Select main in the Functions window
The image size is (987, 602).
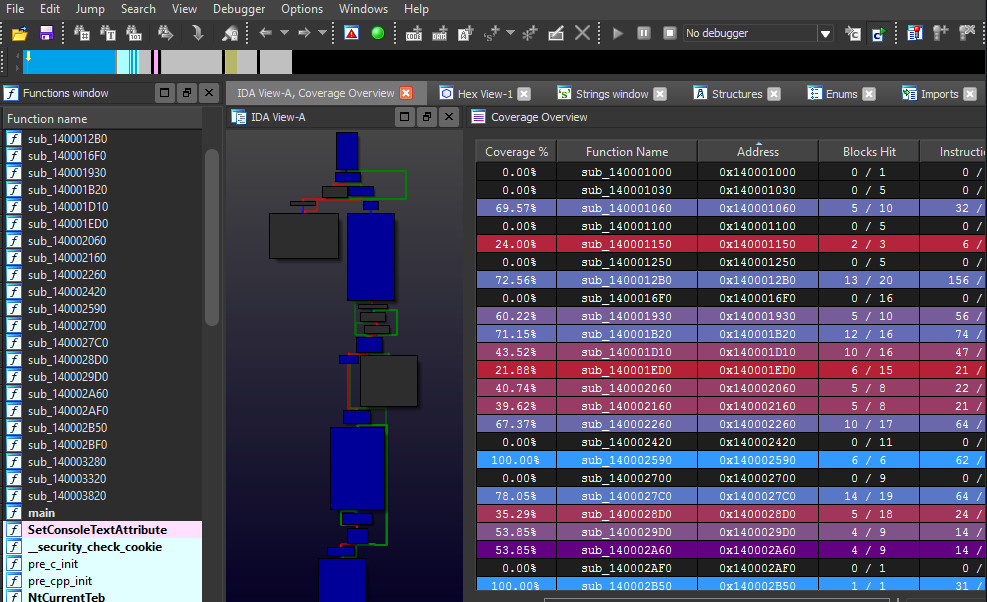(x=42, y=513)
